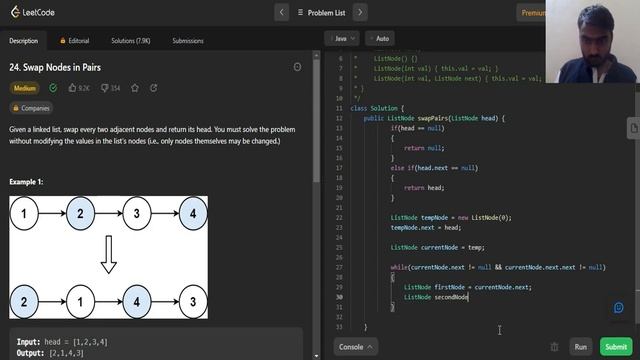Add problem to favorites star
Screen dimensions: 640x360
[135, 88]
